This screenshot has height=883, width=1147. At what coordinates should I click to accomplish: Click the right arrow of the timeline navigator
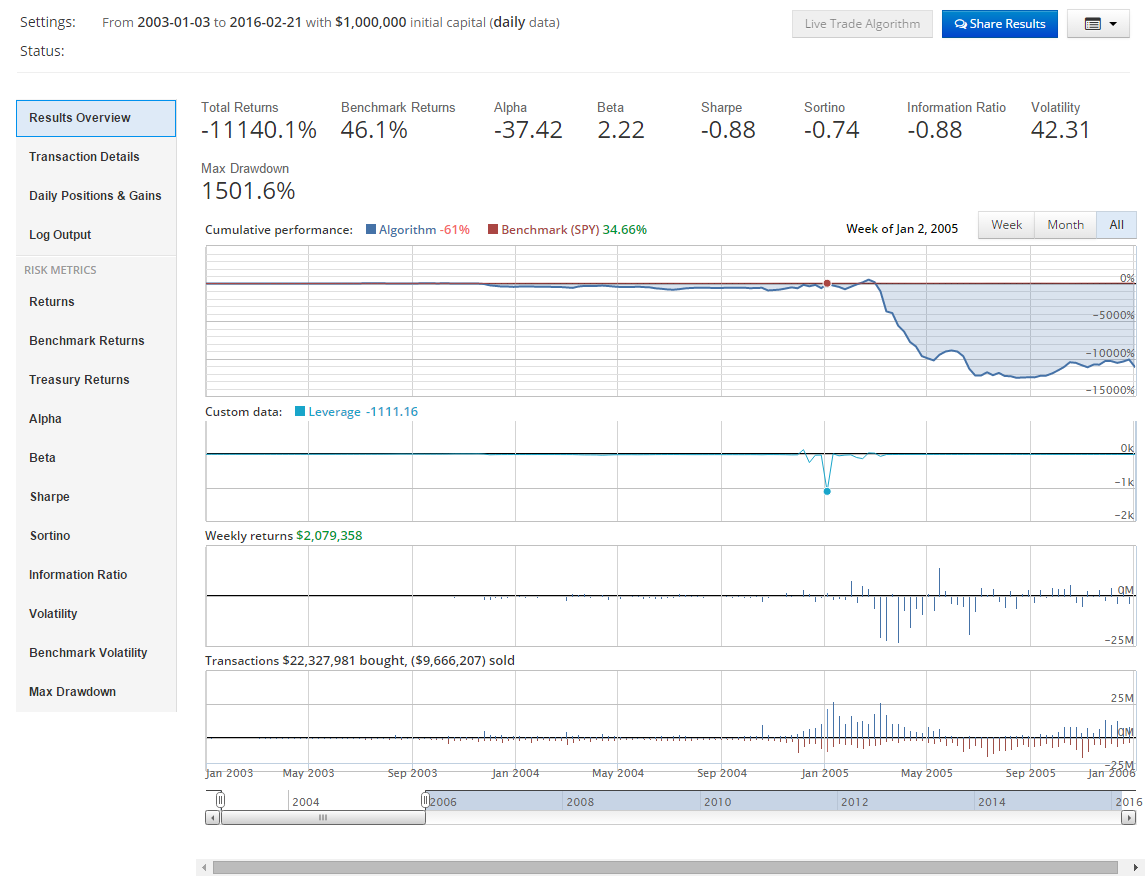point(1128,817)
